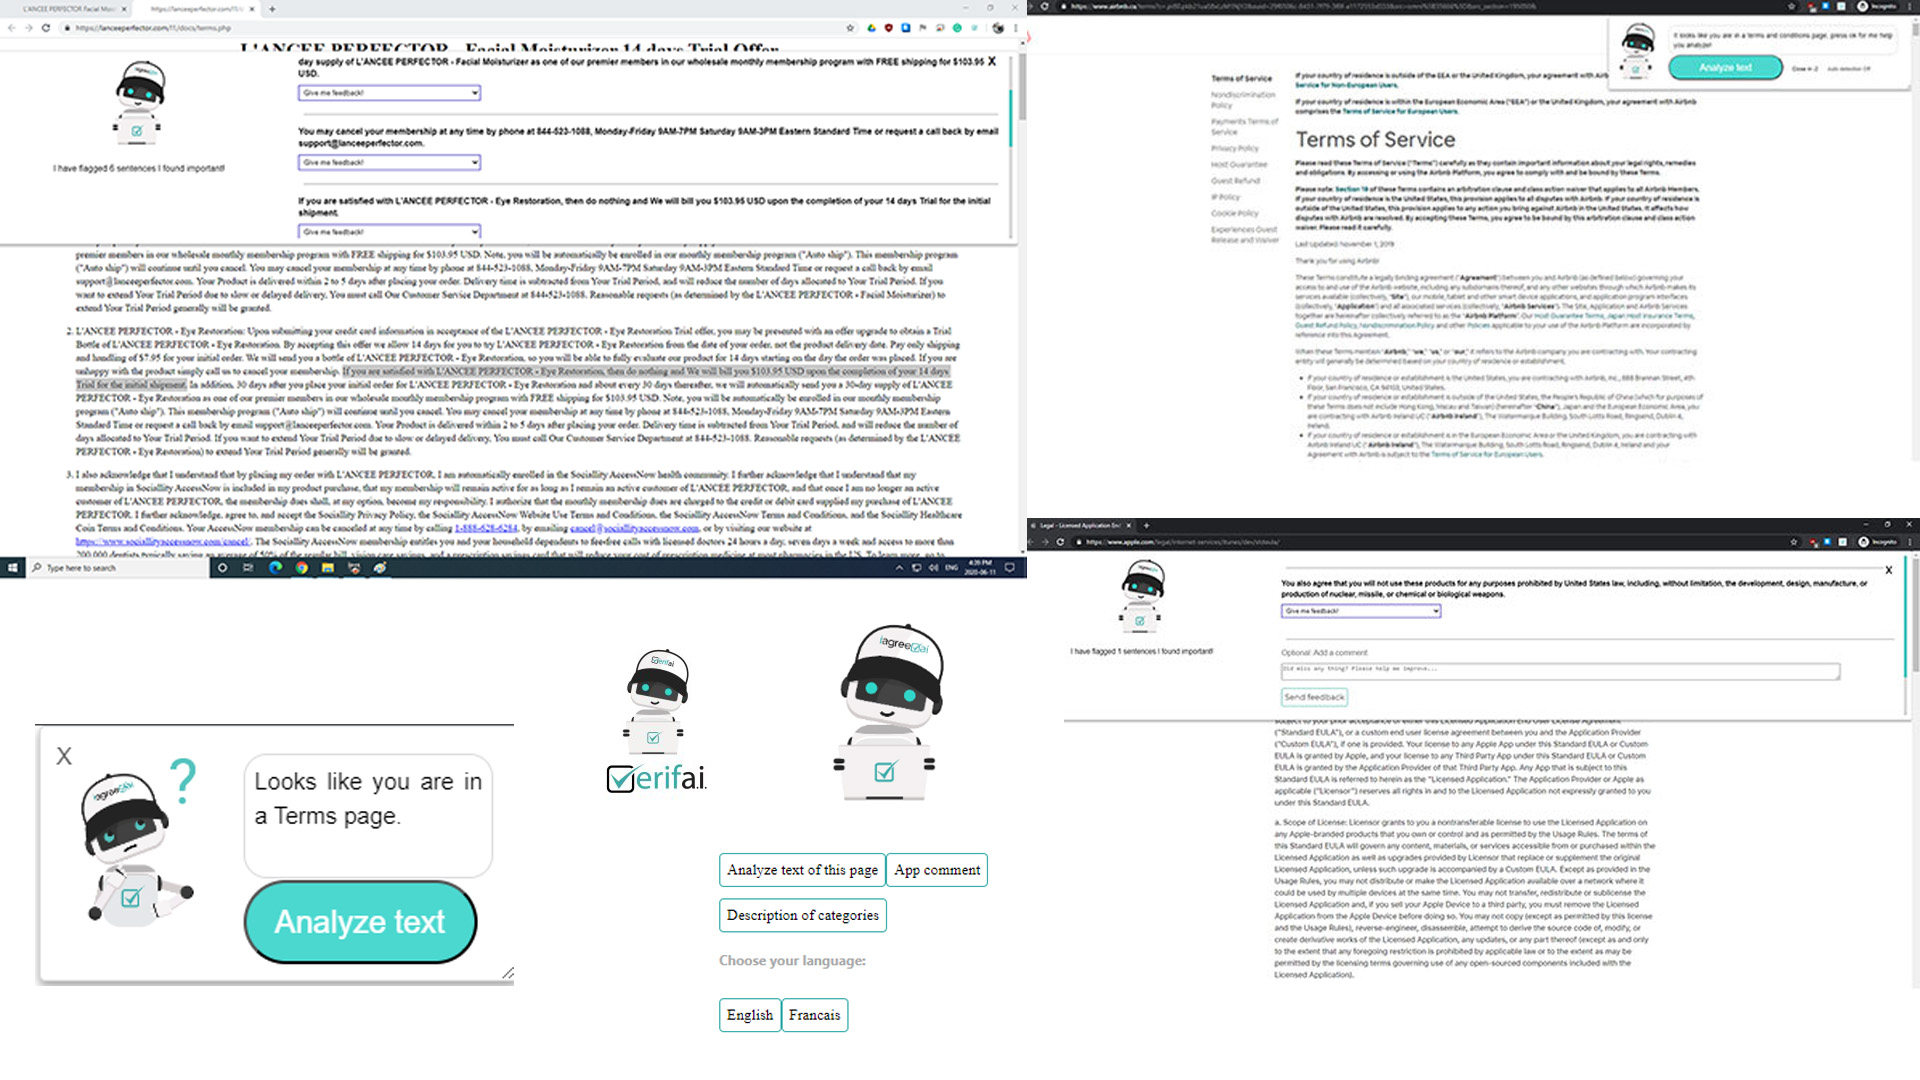
Task: Click the optional comment input field
Action: point(1559,671)
